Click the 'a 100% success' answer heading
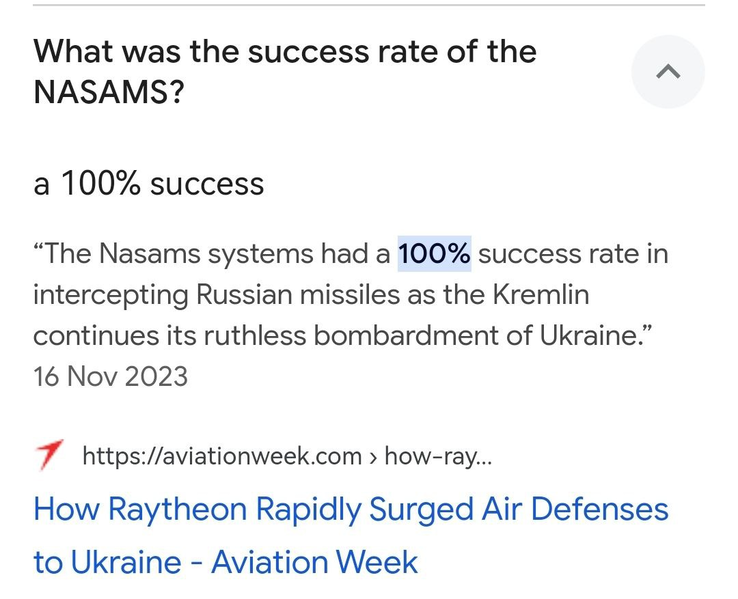The width and height of the screenshot is (738, 599). [148, 183]
